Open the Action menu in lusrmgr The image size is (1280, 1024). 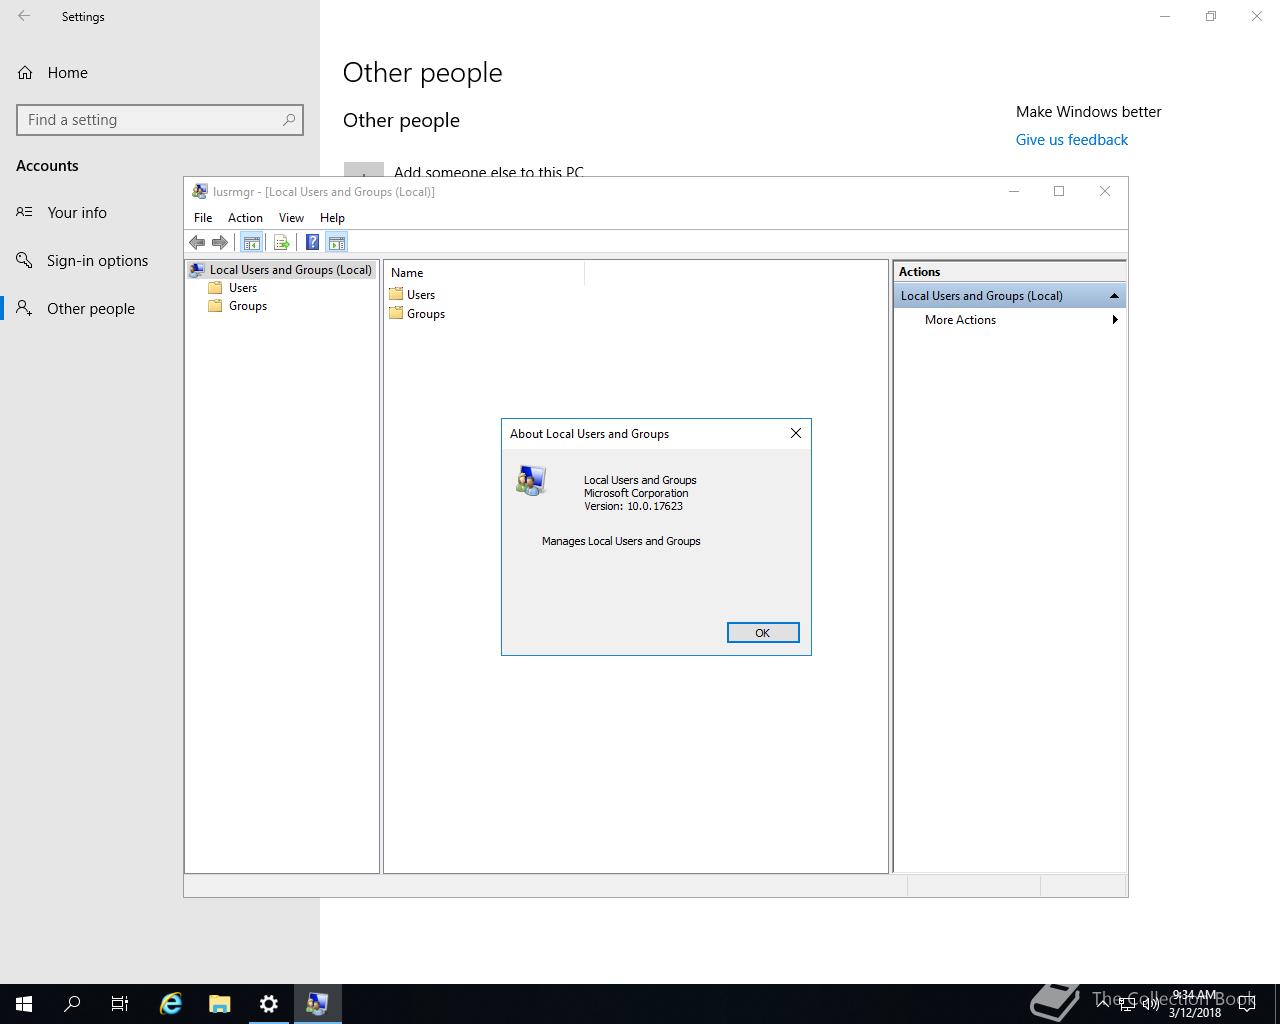pos(245,218)
